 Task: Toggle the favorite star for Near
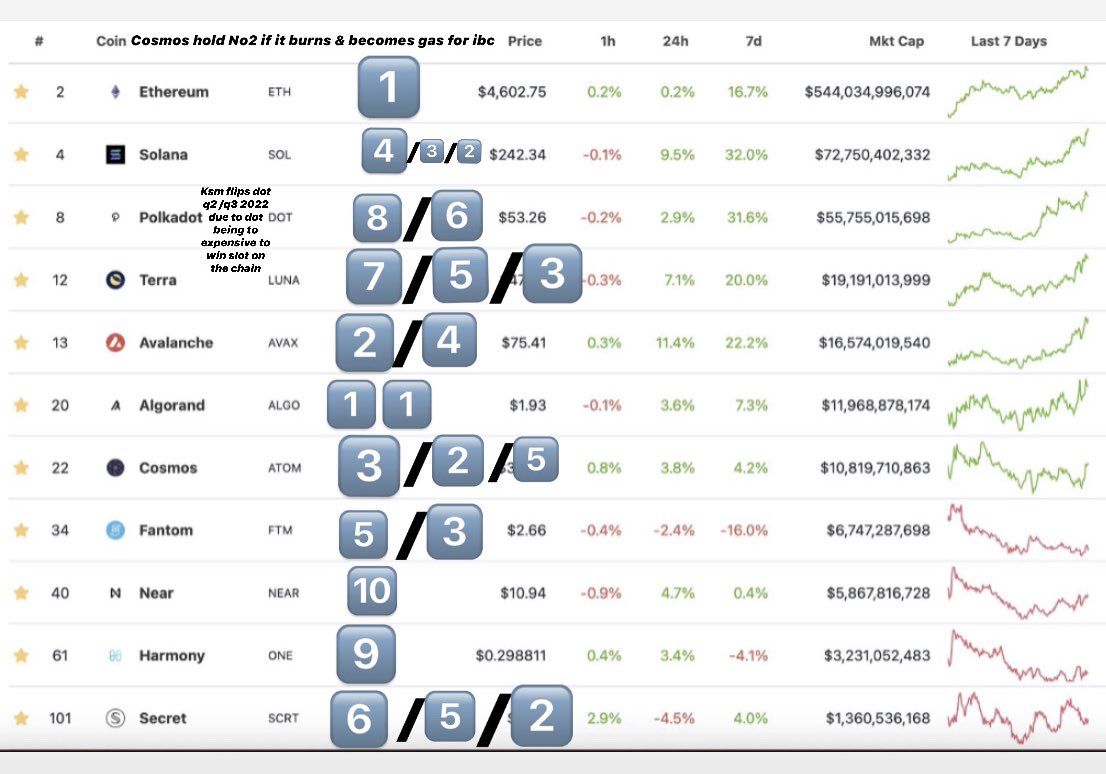tap(21, 593)
